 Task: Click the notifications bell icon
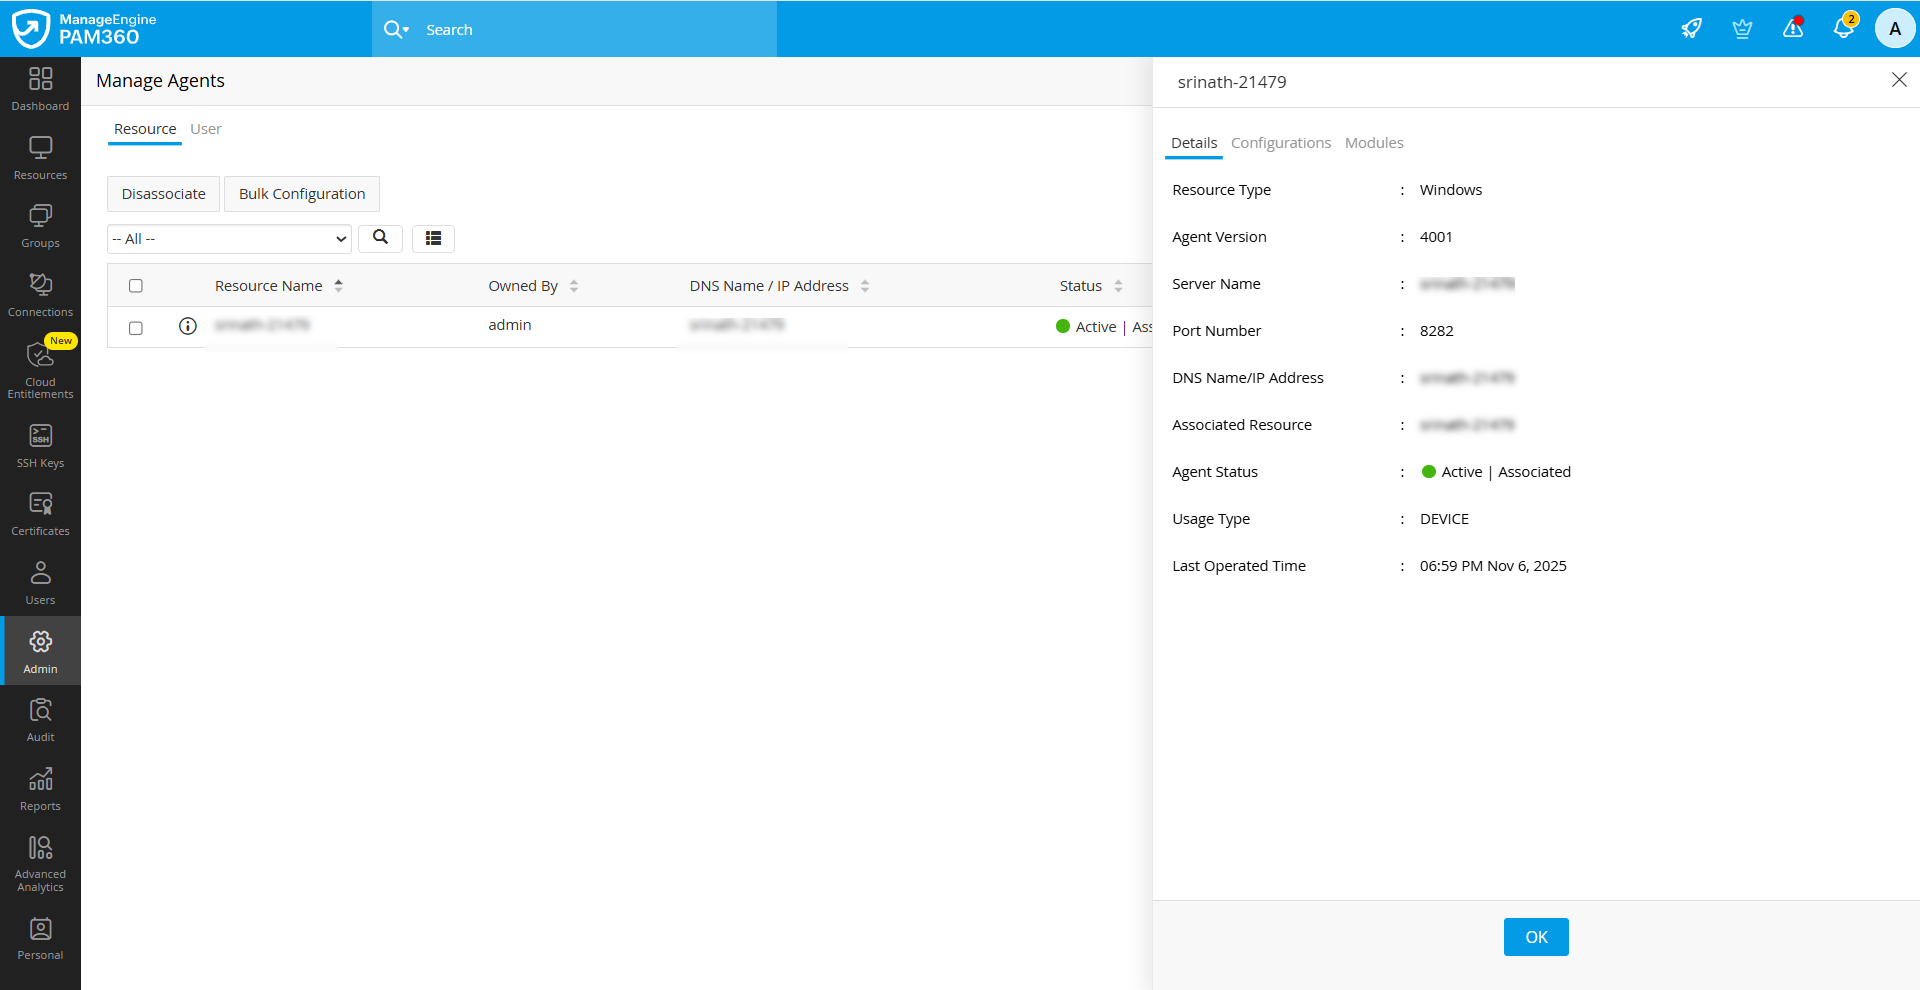(1843, 29)
